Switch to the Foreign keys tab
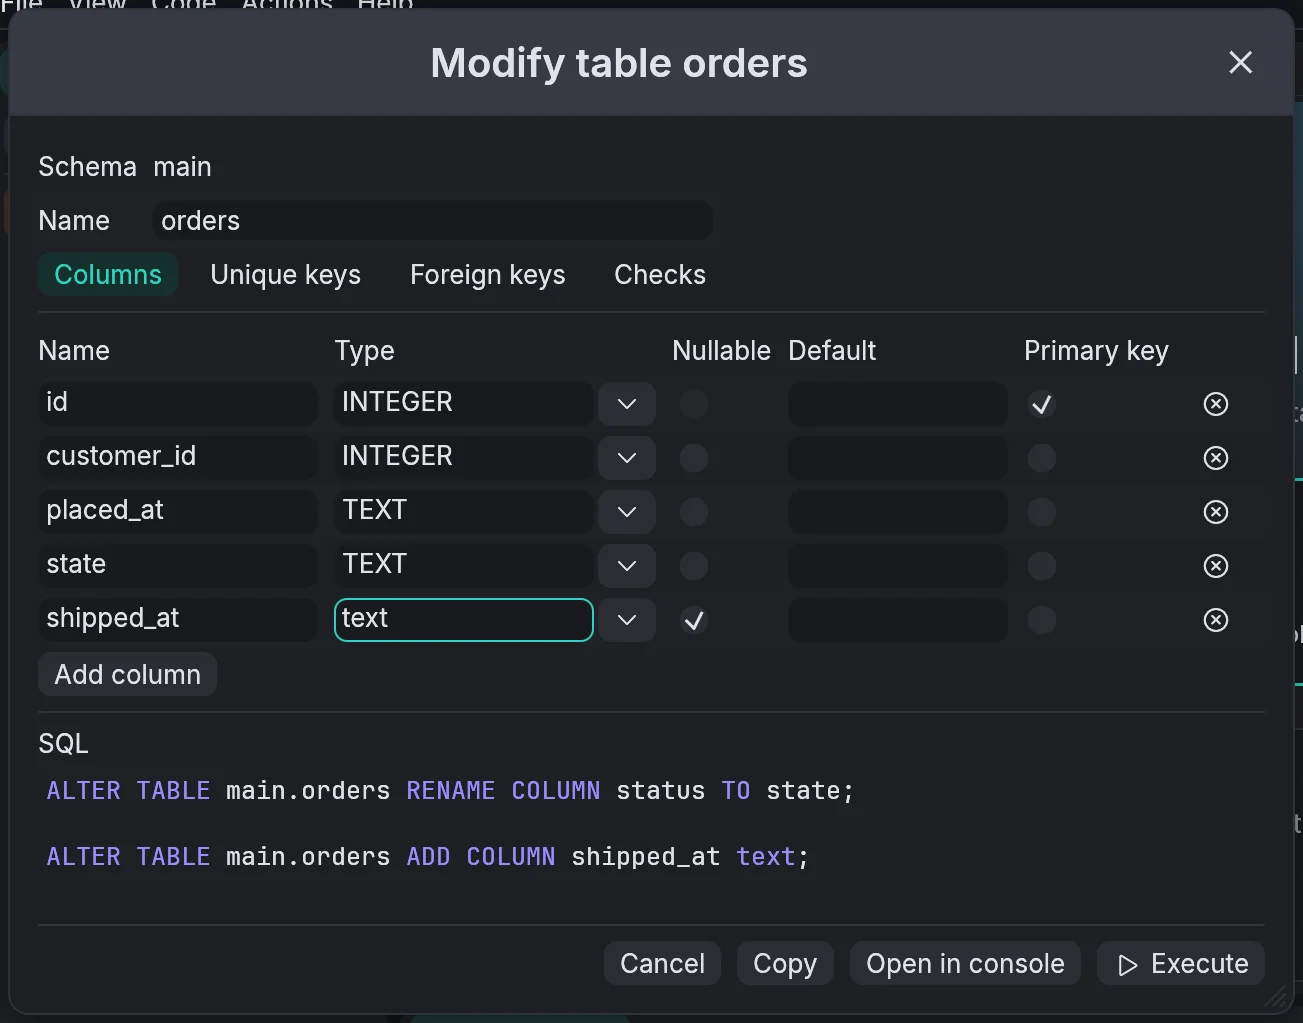 point(488,275)
